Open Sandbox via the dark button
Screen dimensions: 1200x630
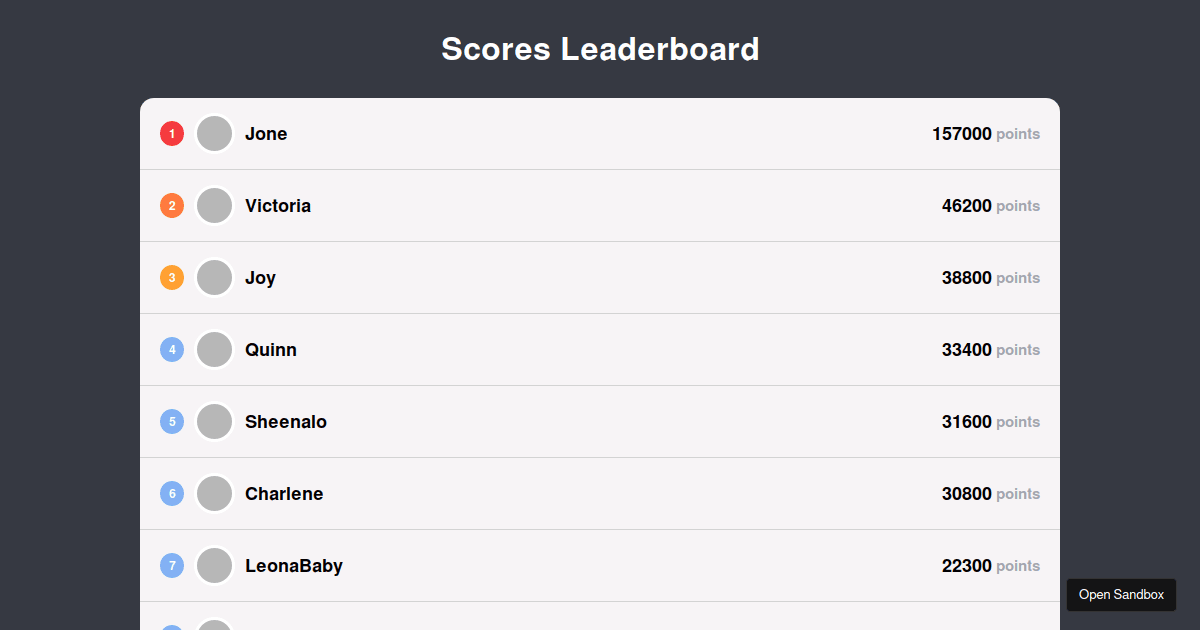click(x=1121, y=594)
